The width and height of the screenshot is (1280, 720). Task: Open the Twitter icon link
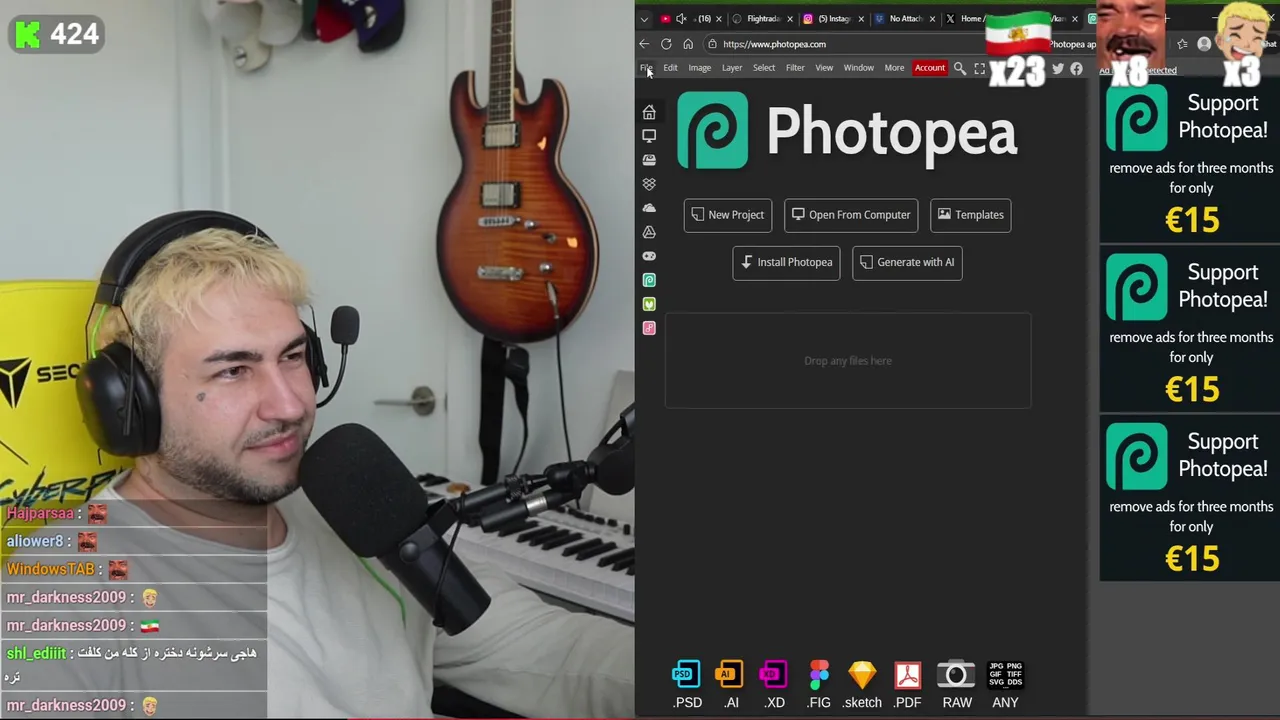click(x=1058, y=69)
